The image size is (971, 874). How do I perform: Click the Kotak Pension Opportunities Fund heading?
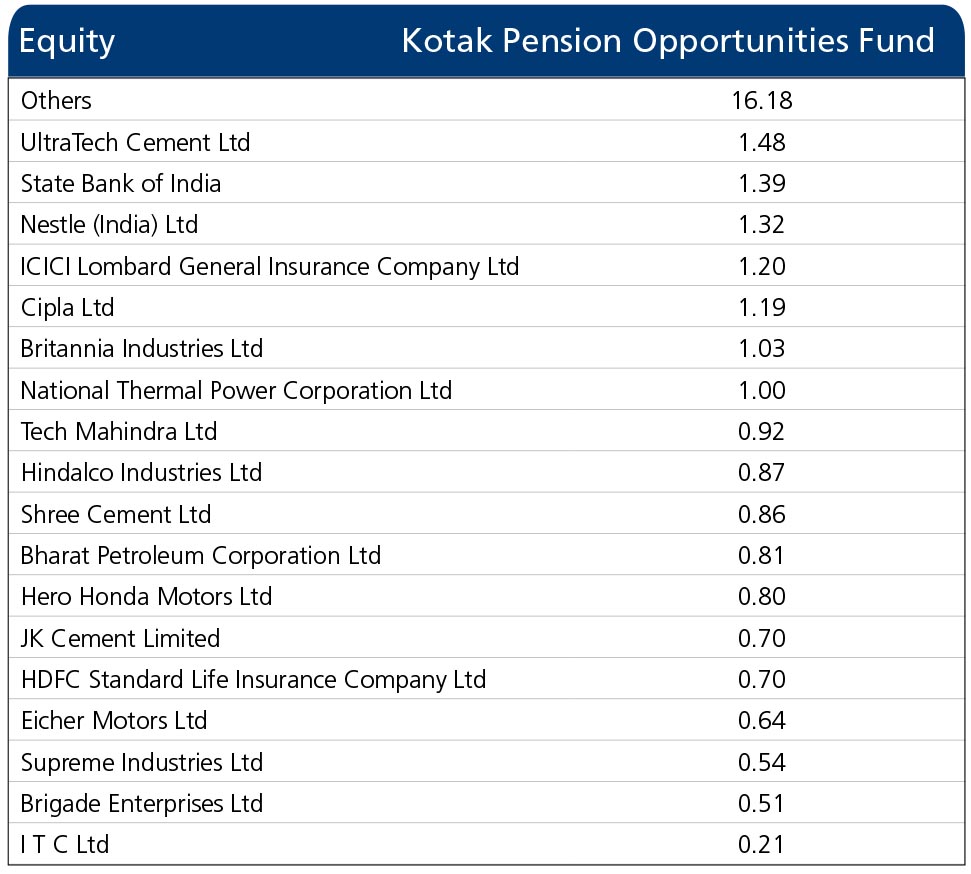(x=668, y=42)
